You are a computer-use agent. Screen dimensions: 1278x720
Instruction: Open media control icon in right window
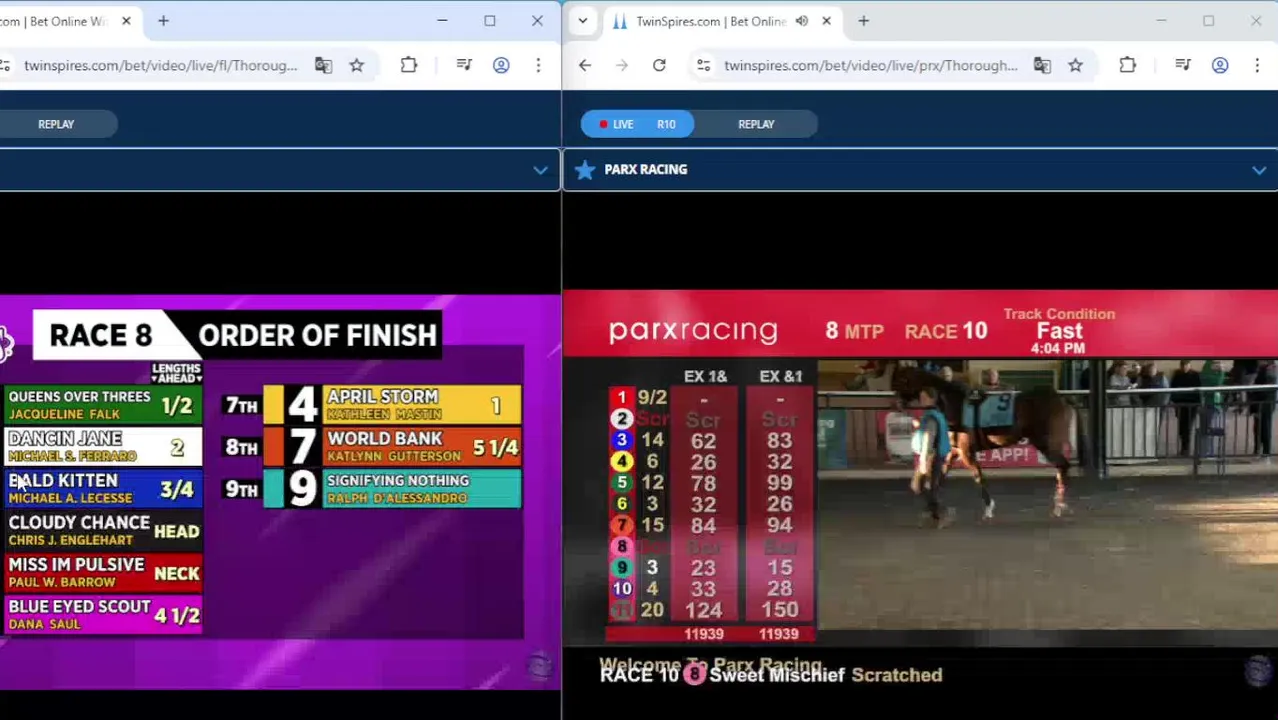point(1183,65)
